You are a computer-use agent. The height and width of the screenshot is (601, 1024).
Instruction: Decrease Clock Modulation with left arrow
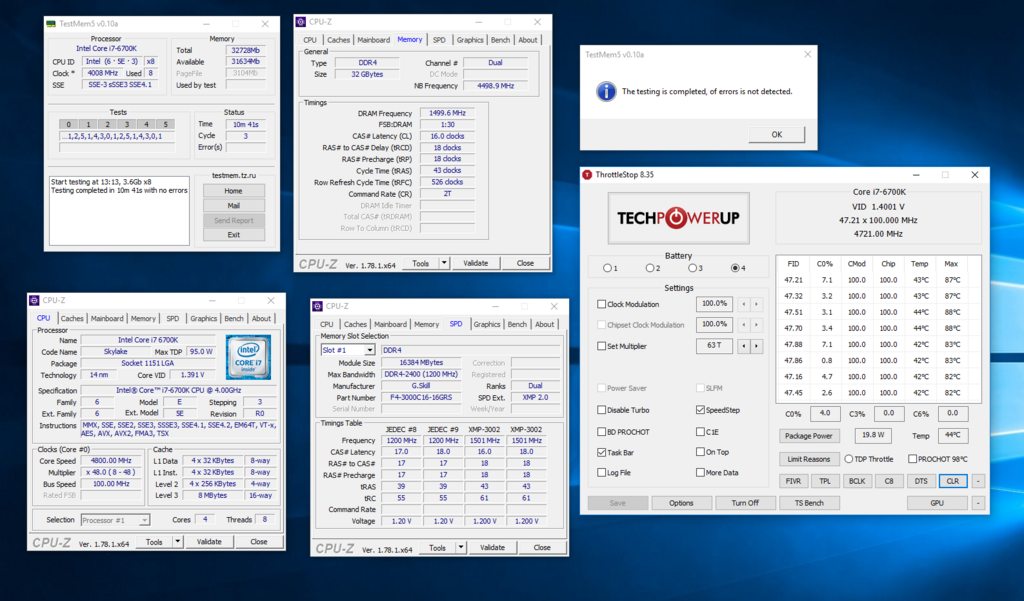[743, 304]
